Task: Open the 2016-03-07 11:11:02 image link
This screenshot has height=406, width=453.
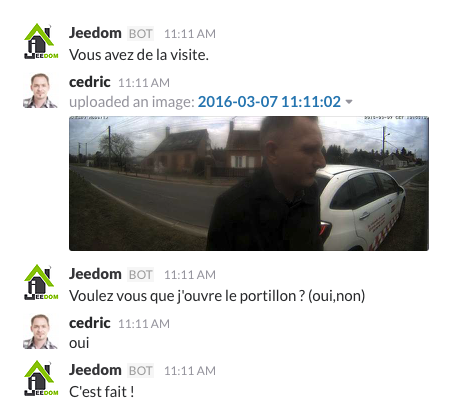Action: coord(269,102)
